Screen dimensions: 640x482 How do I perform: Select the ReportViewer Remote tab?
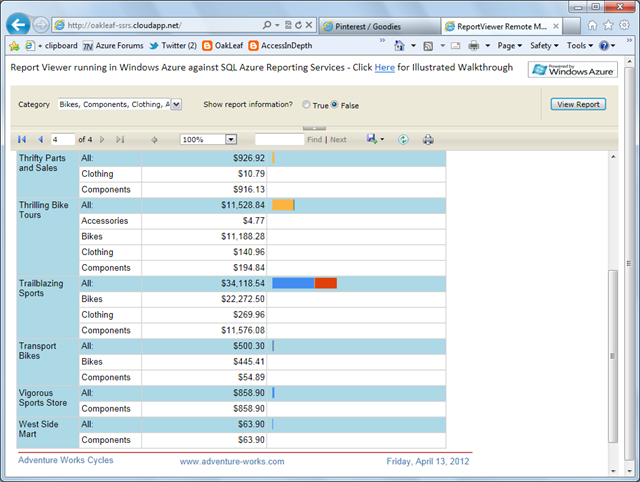click(501, 27)
